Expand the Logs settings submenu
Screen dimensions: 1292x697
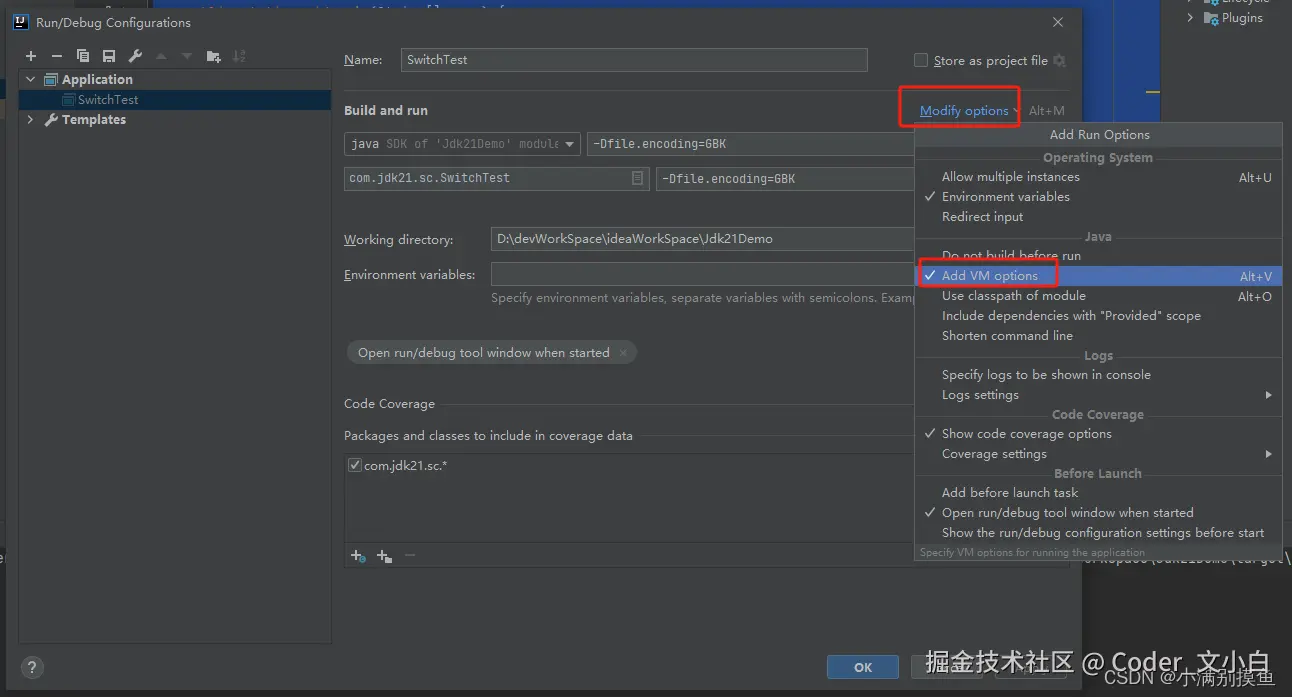click(1098, 395)
